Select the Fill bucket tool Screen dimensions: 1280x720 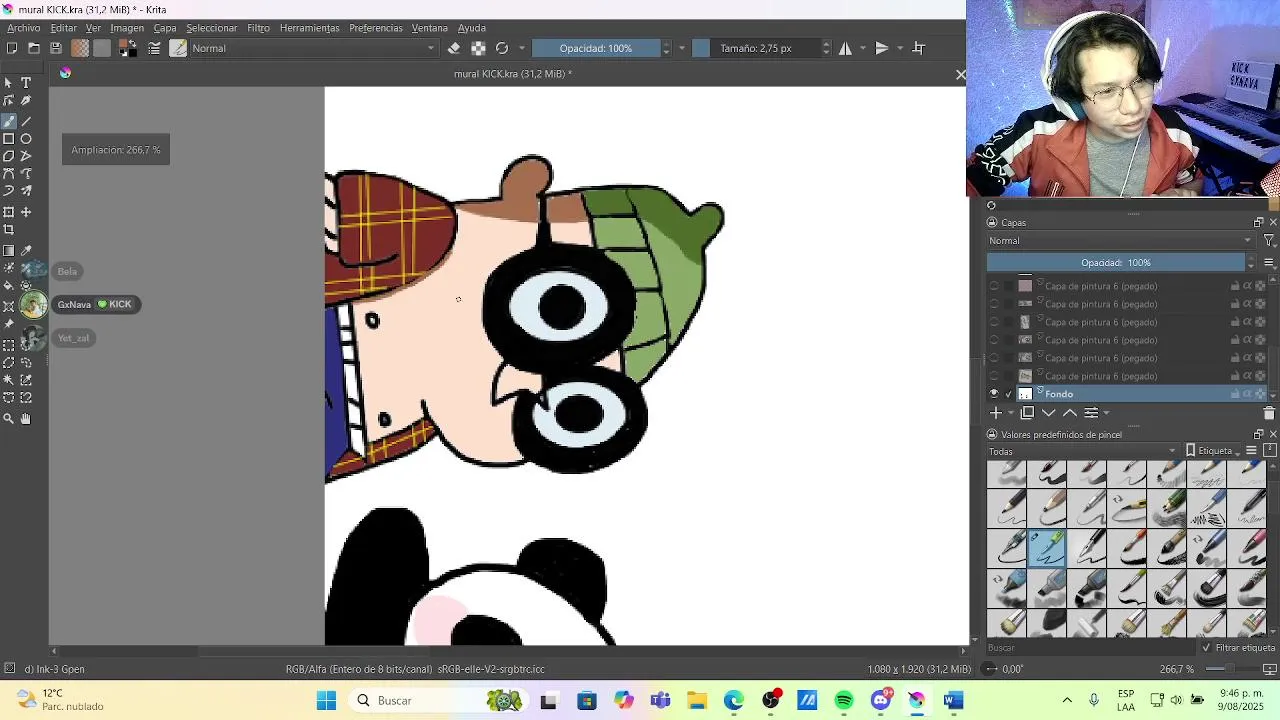9,285
